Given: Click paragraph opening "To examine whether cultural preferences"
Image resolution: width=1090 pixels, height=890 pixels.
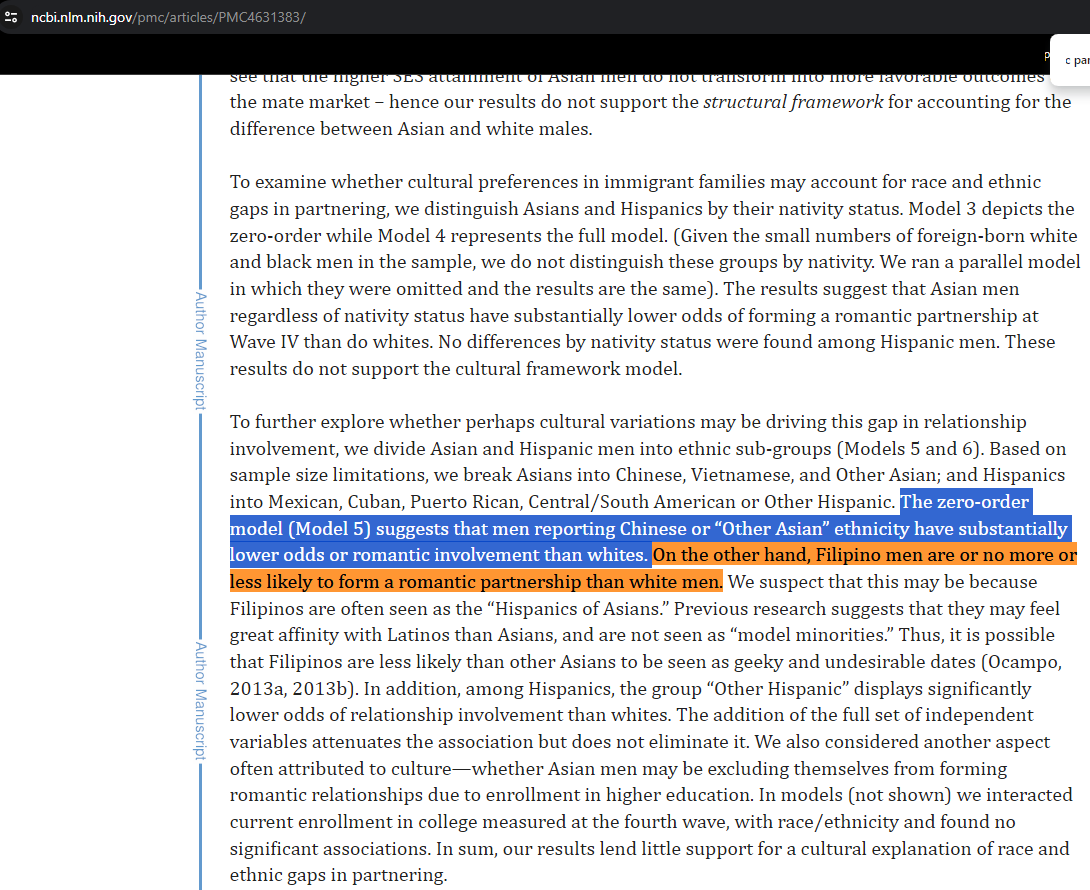Looking at the screenshot, I should [x=416, y=182].
